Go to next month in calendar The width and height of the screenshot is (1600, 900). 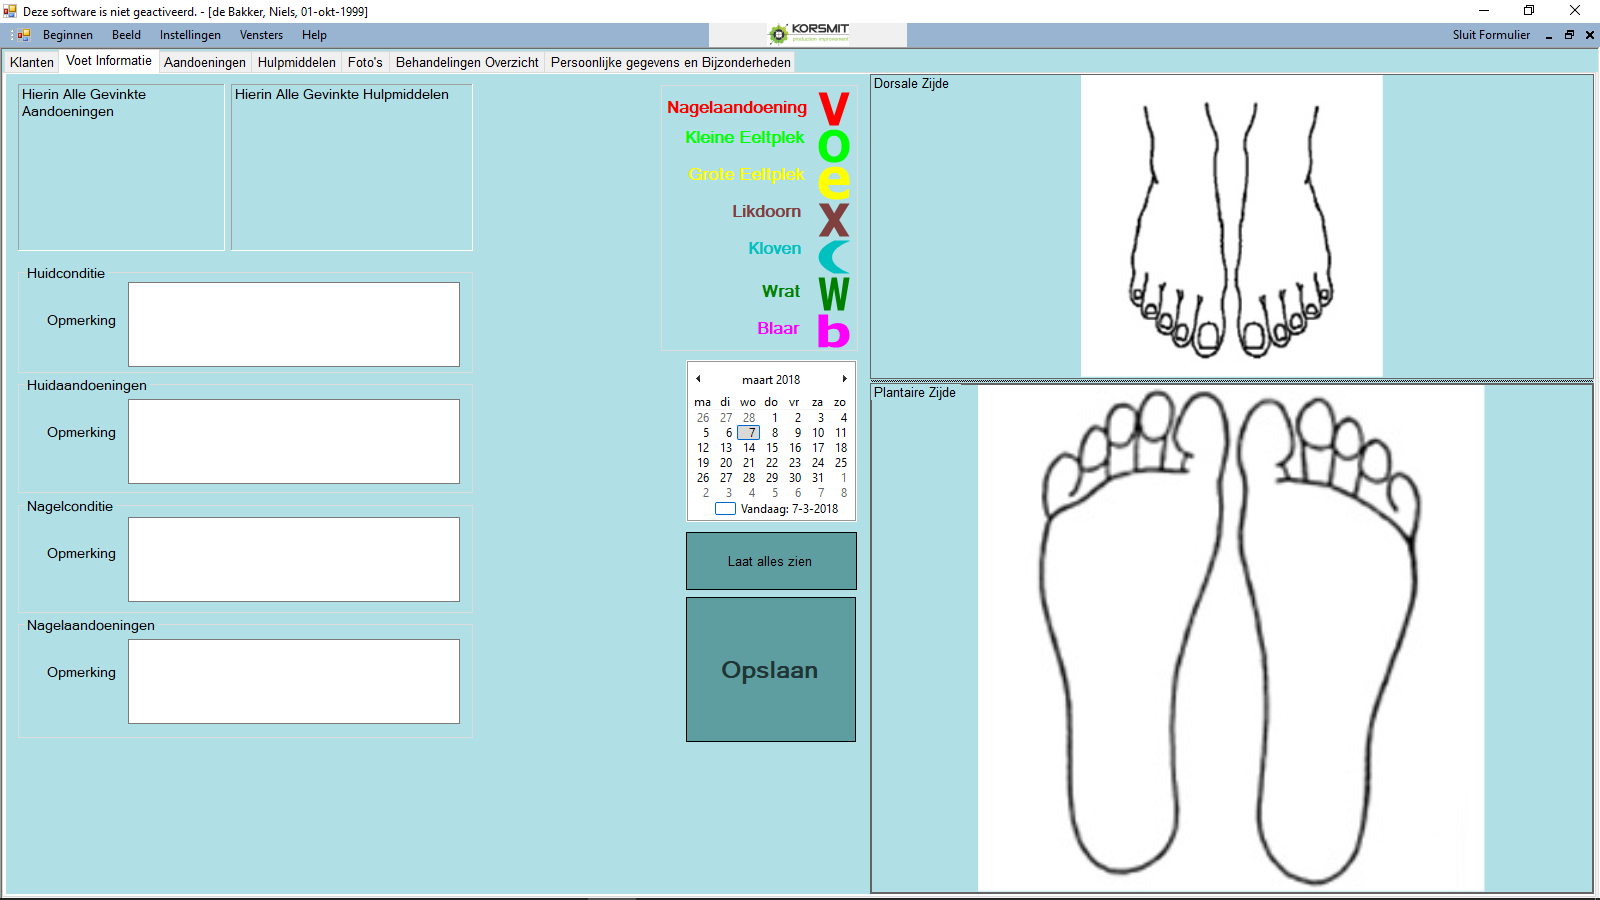tap(844, 379)
